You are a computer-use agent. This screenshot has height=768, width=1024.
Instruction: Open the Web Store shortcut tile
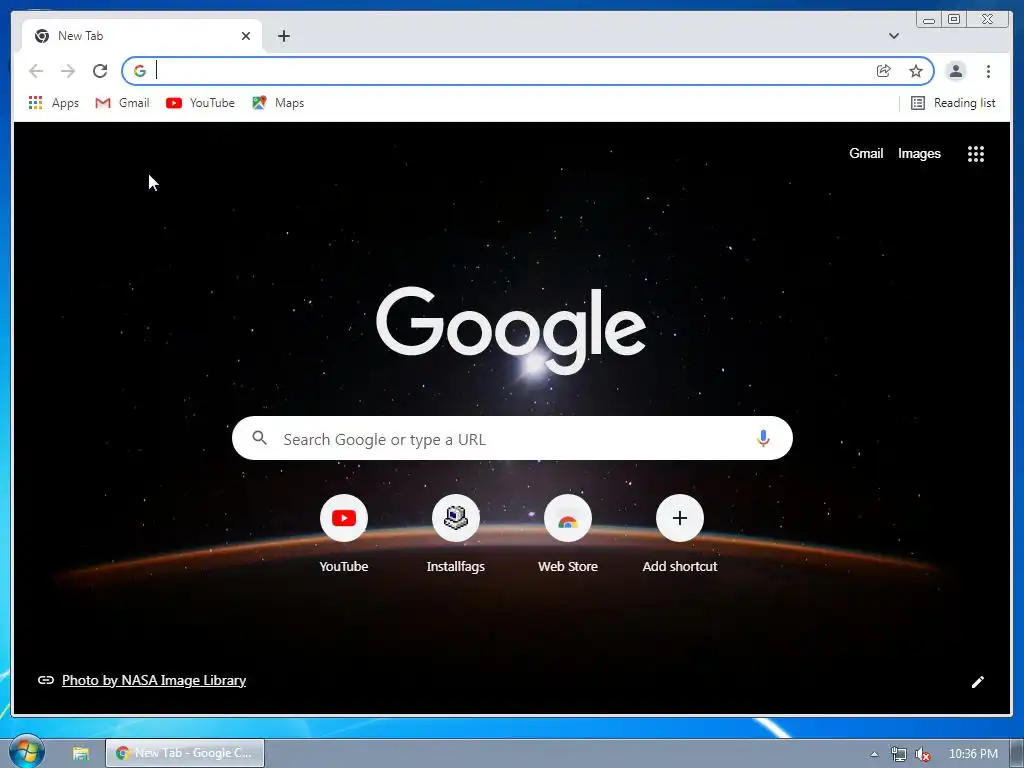[568, 535]
